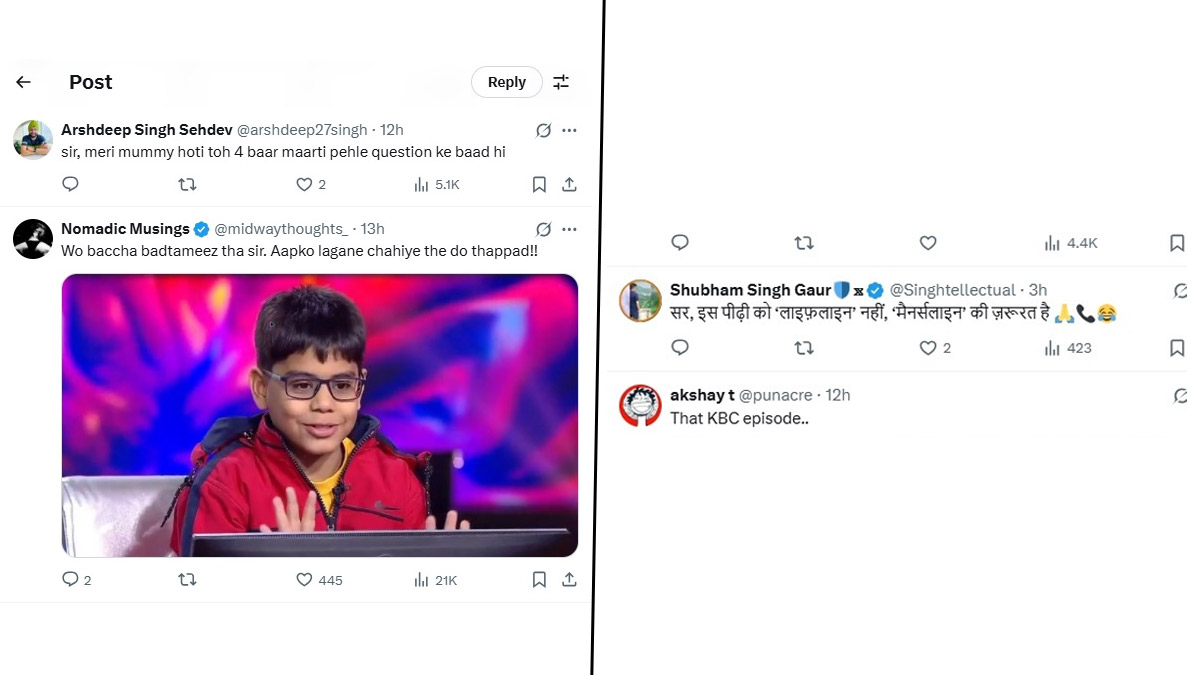This screenshot has height=675, width=1200.
Task: Click Grok icon on Nomadic Musings' reply
Action: pyautogui.click(x=543, y=229)
